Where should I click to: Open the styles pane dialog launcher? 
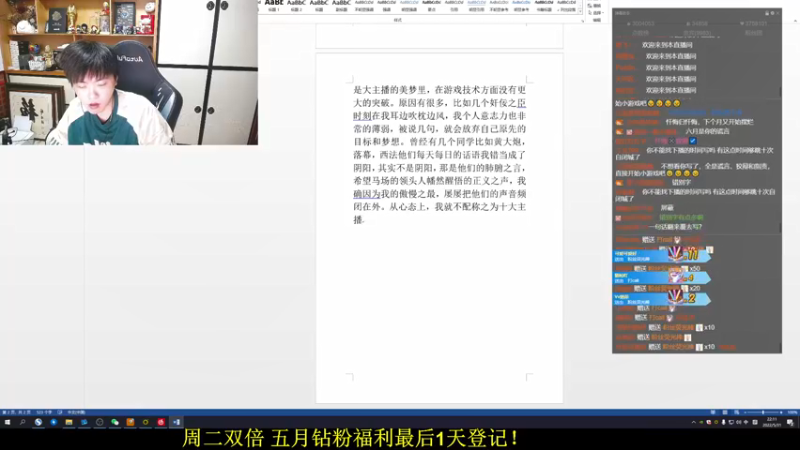582,21
